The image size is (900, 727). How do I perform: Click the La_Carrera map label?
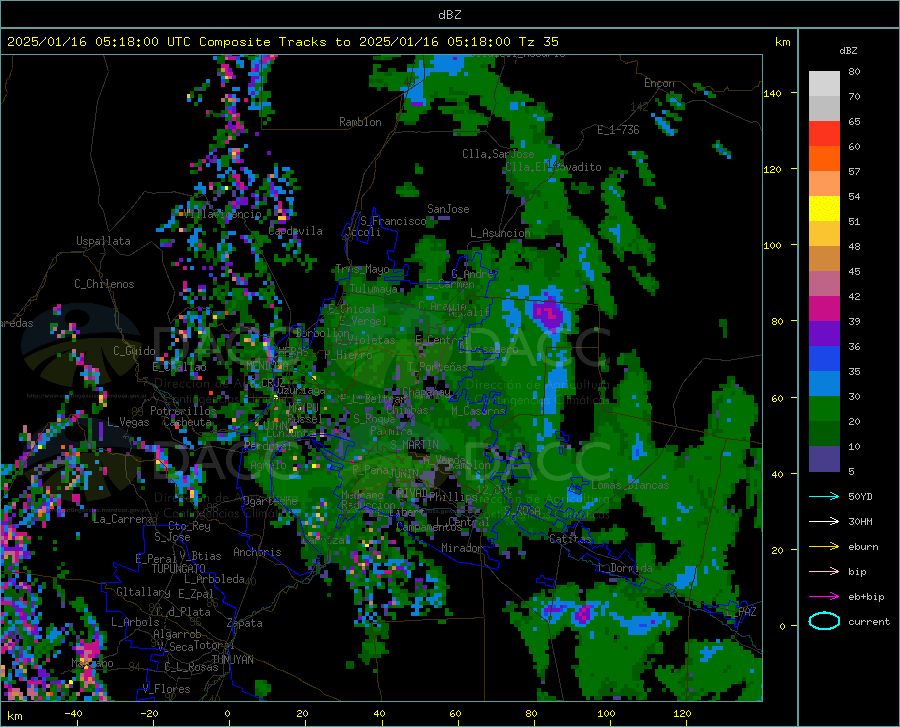(123, 519)
